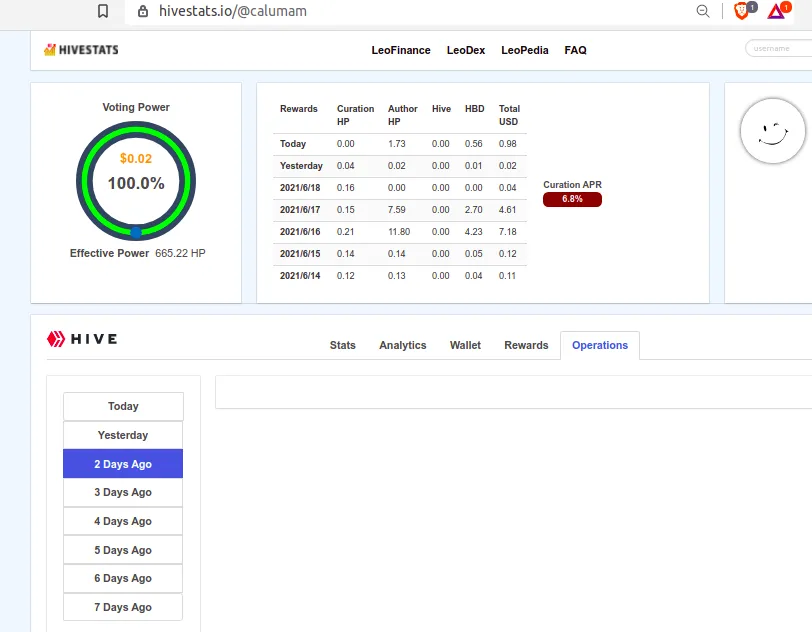Viewport: 812px width, 632px height.
Task: Click the 100.0% voting power value
Action: click(136, 183)
